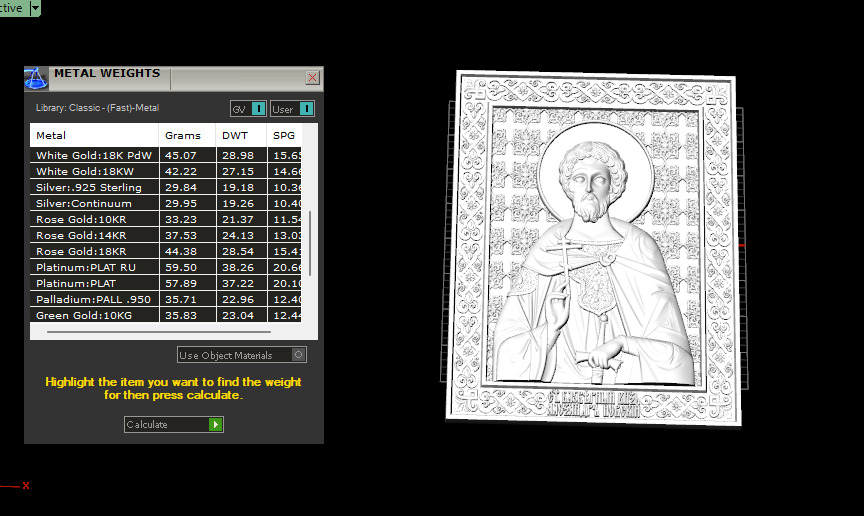
Task: Click the 29.95 grams value
Action: 180,203
